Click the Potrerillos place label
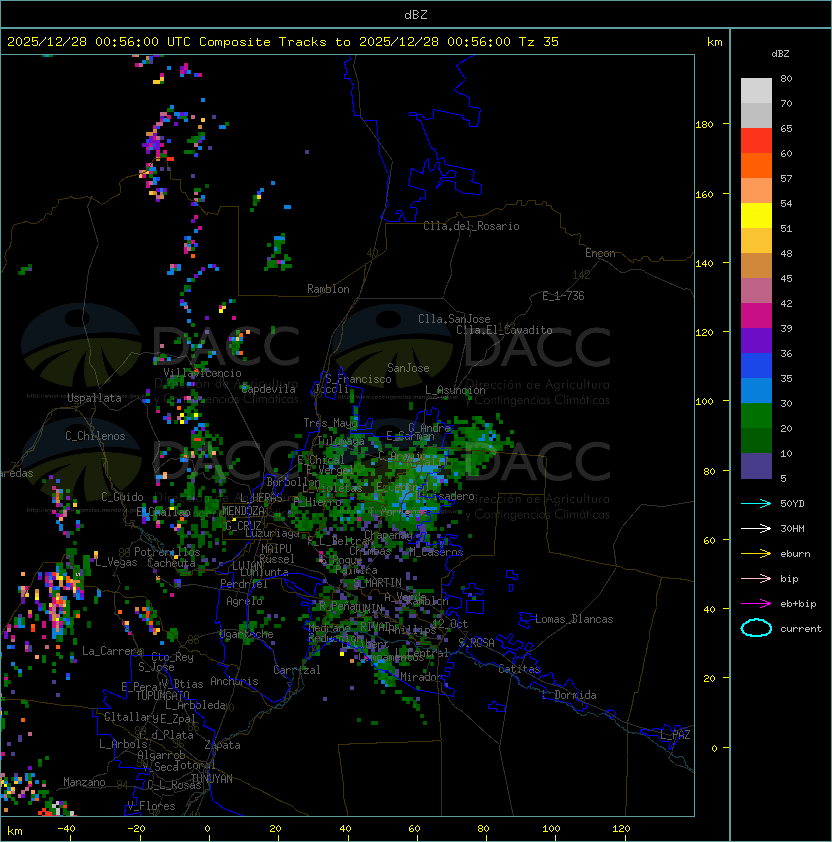Screen dimensions: 832x842 [167, 552]
